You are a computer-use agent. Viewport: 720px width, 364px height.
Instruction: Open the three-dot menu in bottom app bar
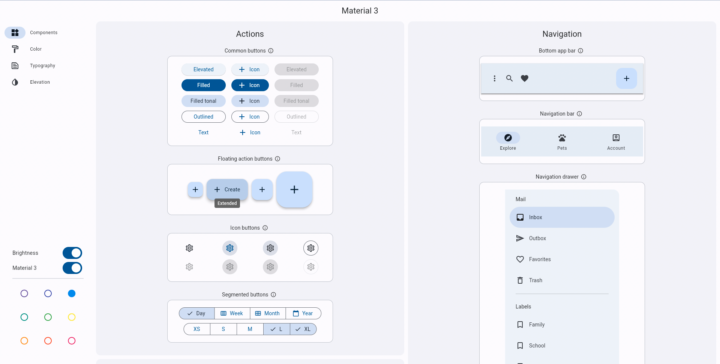tap(495, 78)
